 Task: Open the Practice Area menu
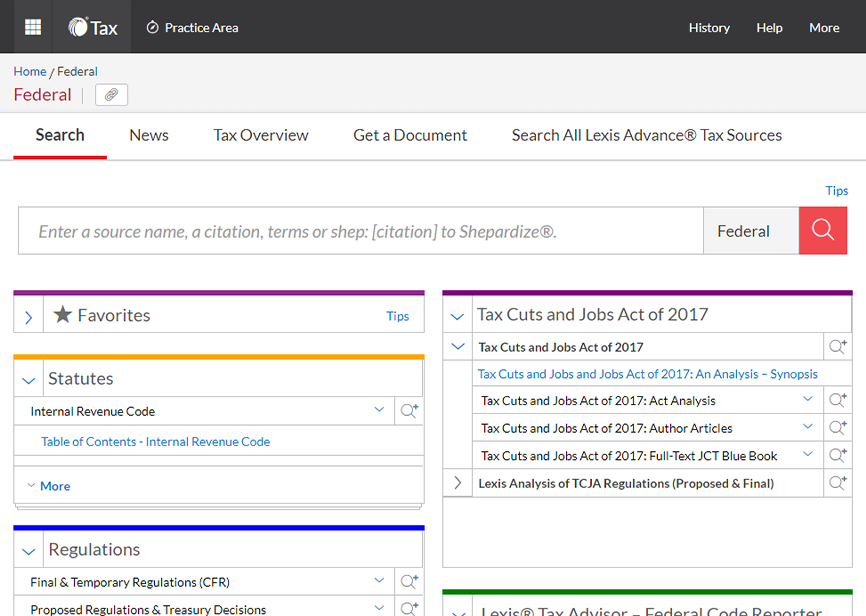pos(192,27)
